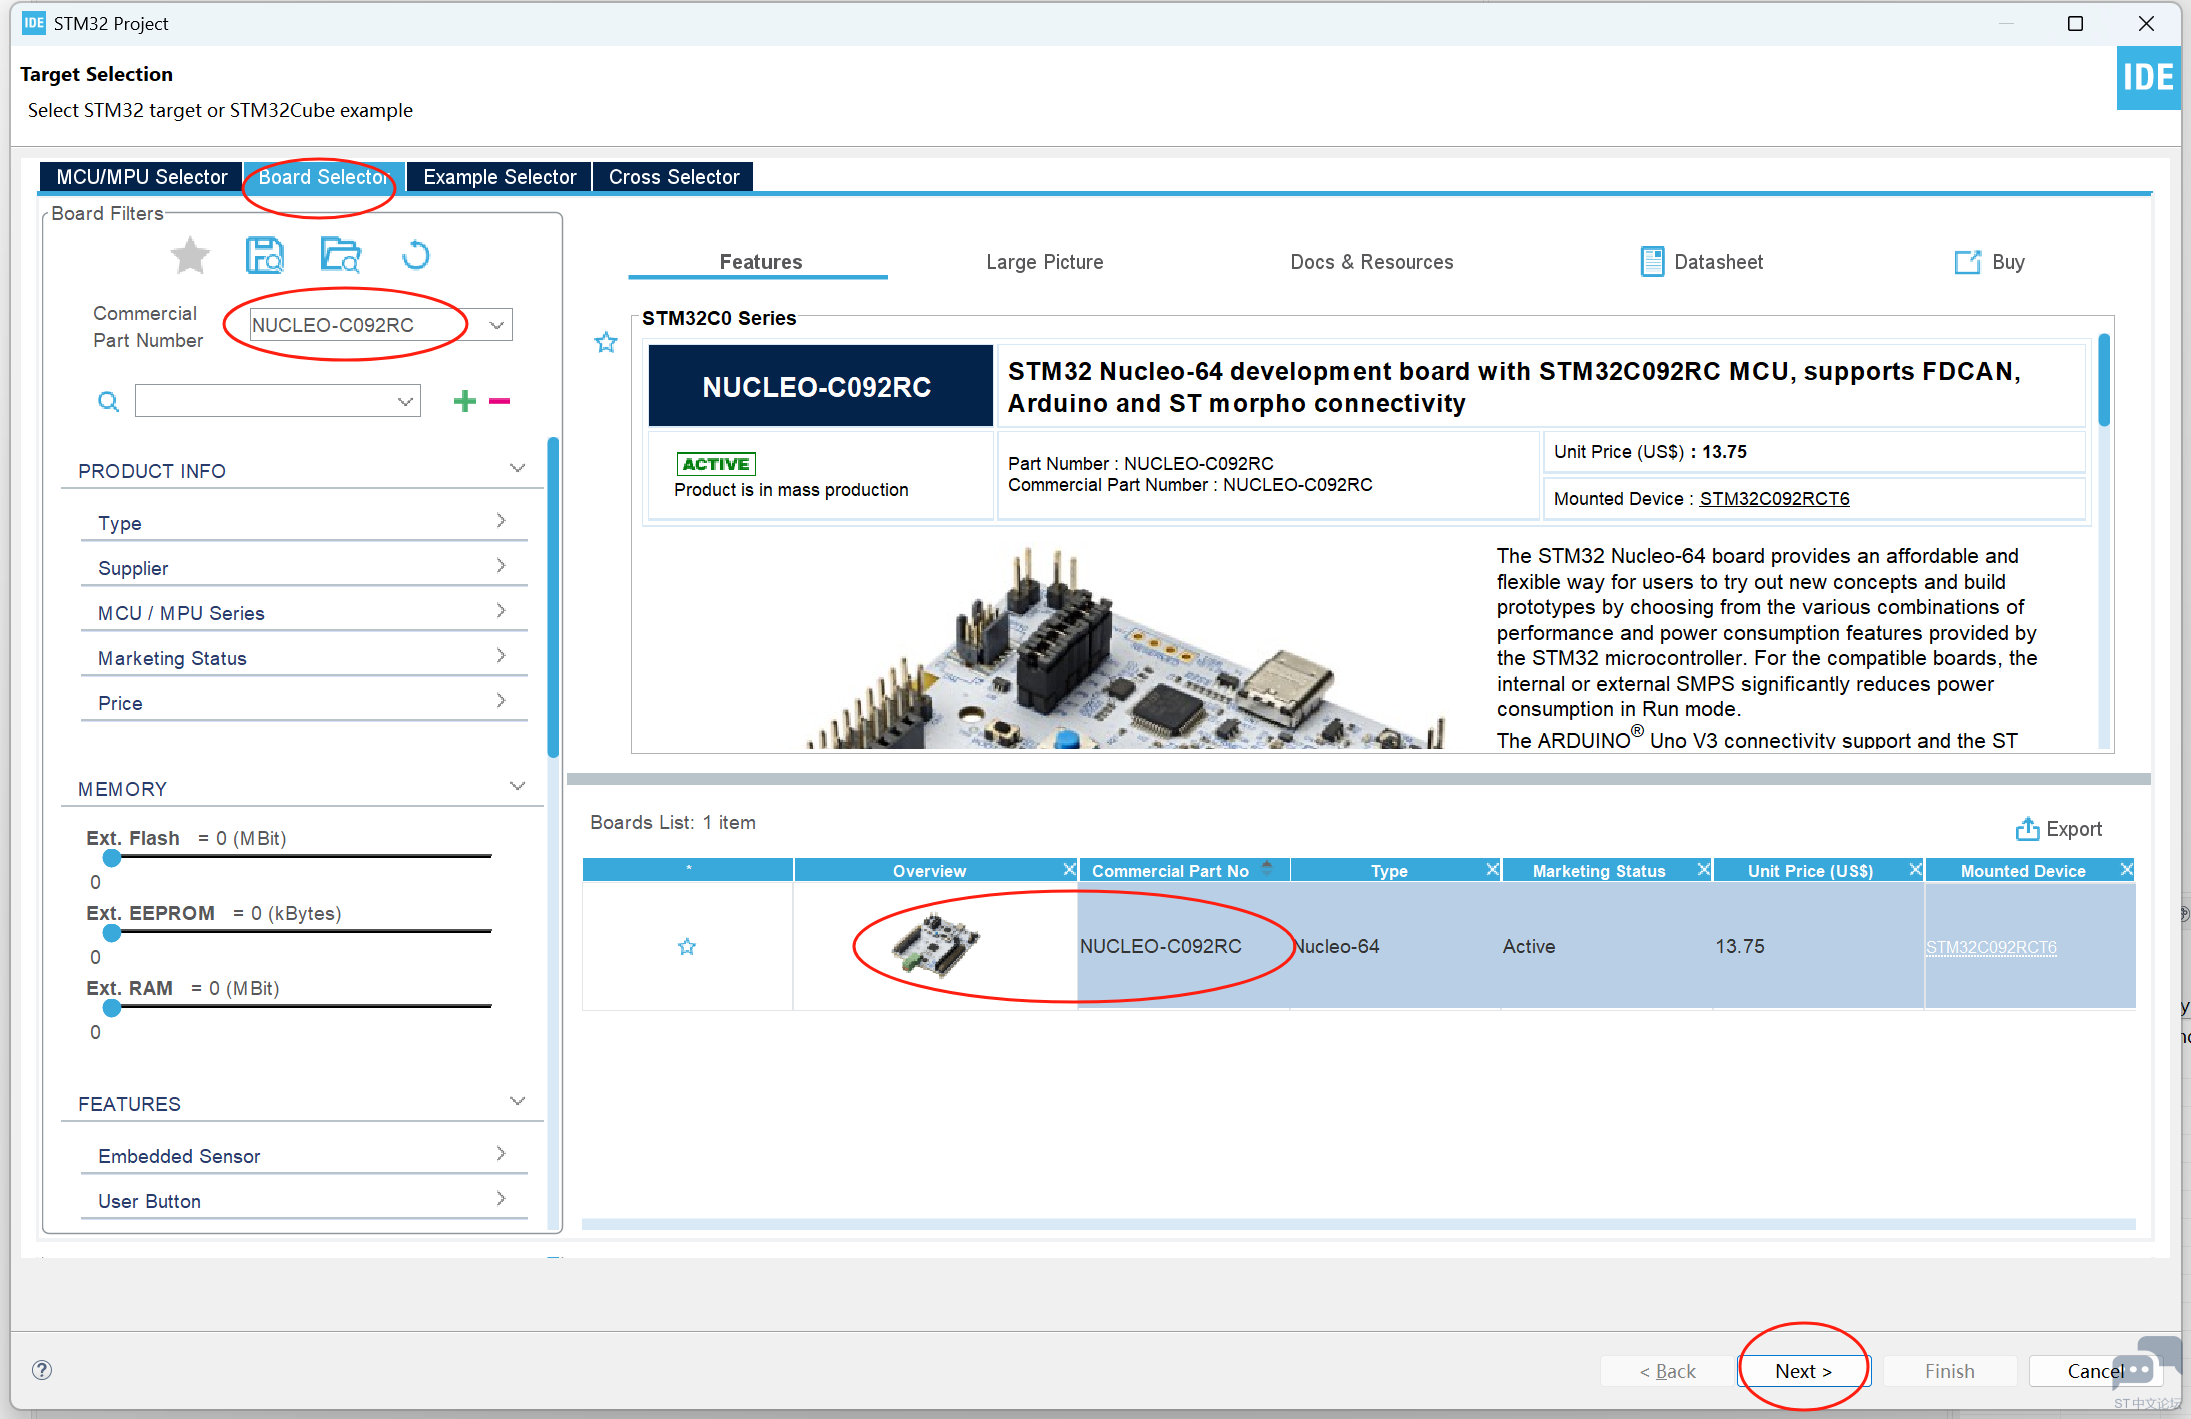
Task: Remove the Marketing Status column
Action: [x=1704, y=869]
